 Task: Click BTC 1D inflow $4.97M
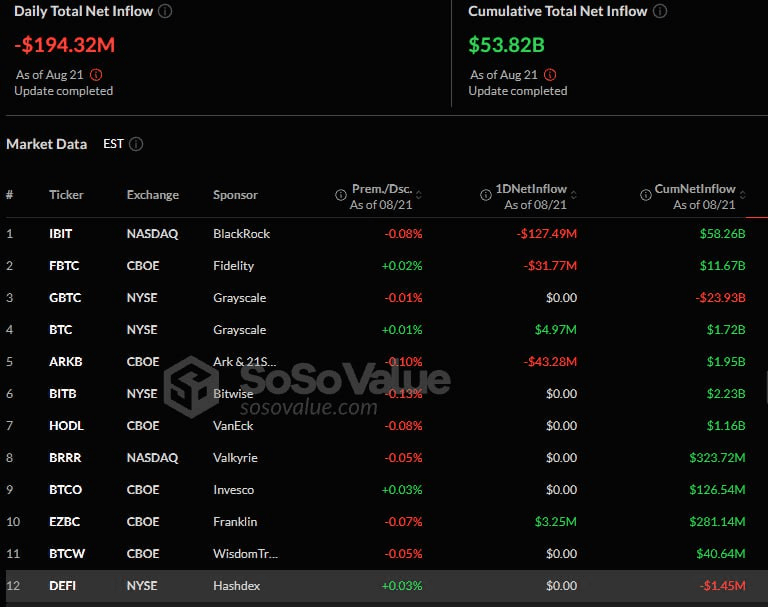click(x=555, y=330)
